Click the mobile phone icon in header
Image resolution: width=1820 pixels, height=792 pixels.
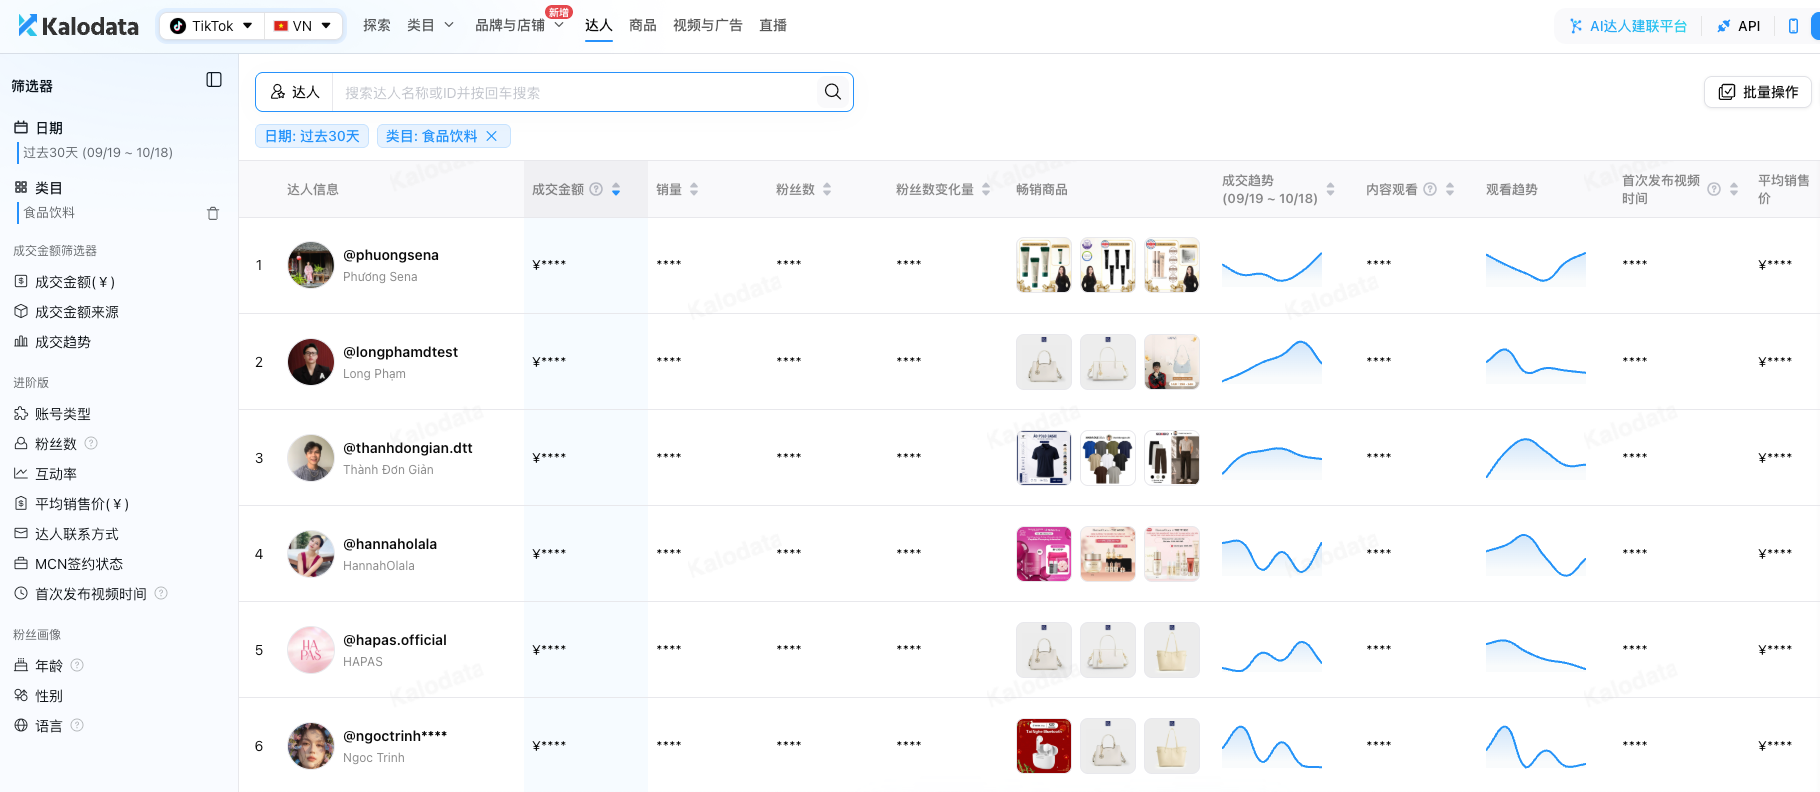pos(1793,26)
